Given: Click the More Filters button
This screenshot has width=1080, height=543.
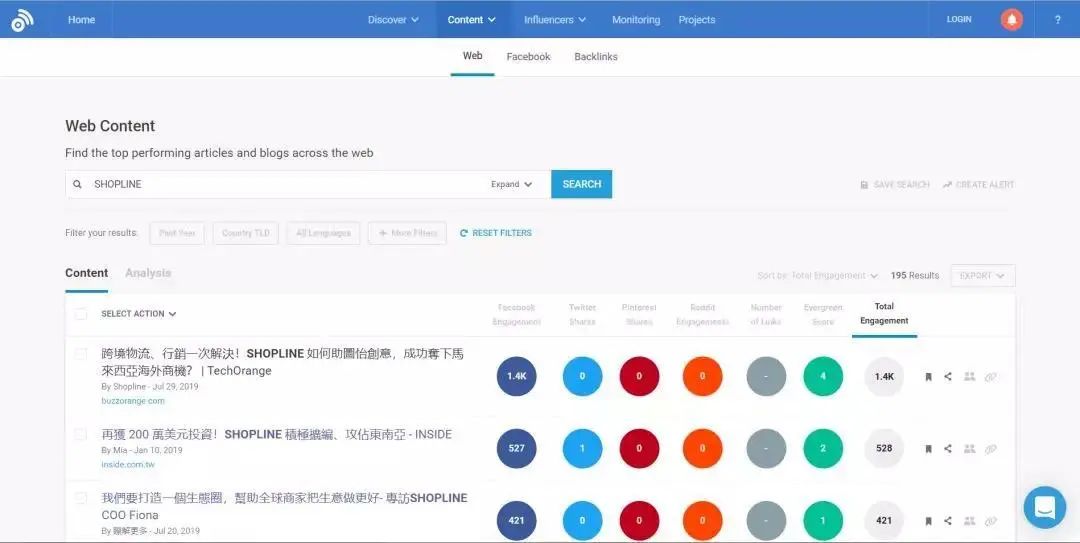Looking at the screenshot, I should pos(407,233).
